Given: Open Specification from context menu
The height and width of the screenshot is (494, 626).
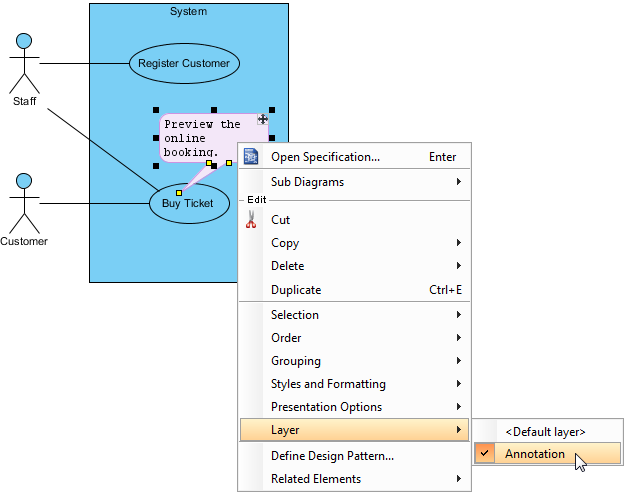Looking at the screenshot, I should point(355,157).
